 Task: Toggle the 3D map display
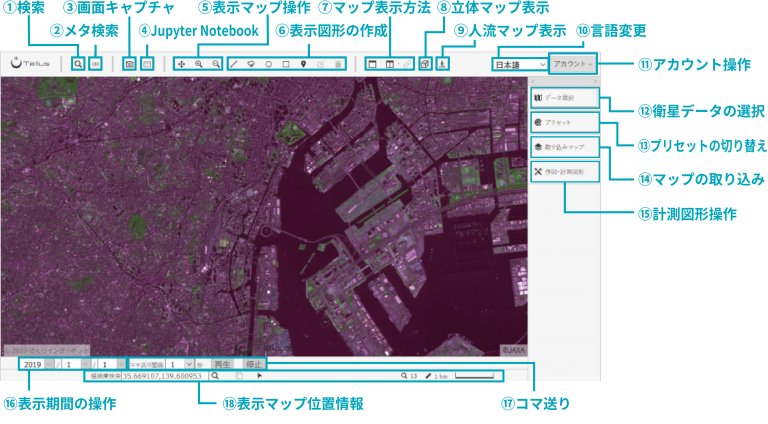pyautogui.click(x=425, y=64)
